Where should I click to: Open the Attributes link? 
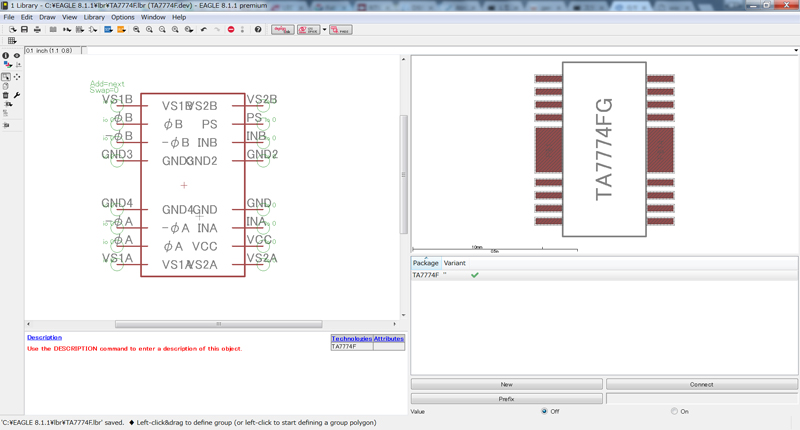(x=389, y=338)
